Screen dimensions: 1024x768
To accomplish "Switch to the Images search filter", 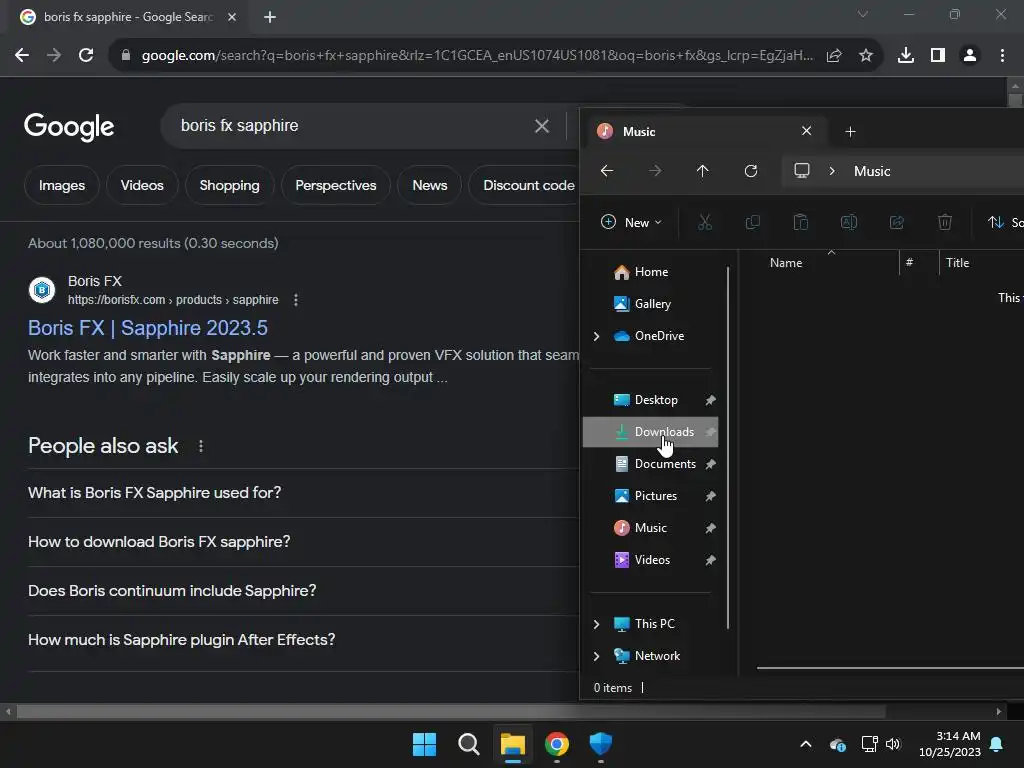I will click(61, 185).
